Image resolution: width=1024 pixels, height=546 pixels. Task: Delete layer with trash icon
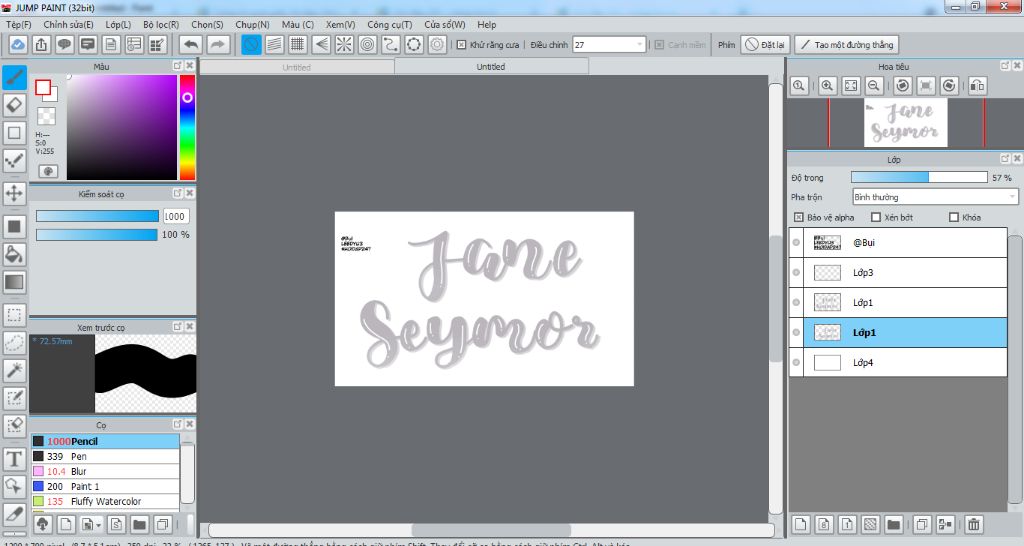pyautogui.click(x=974, y=524)
